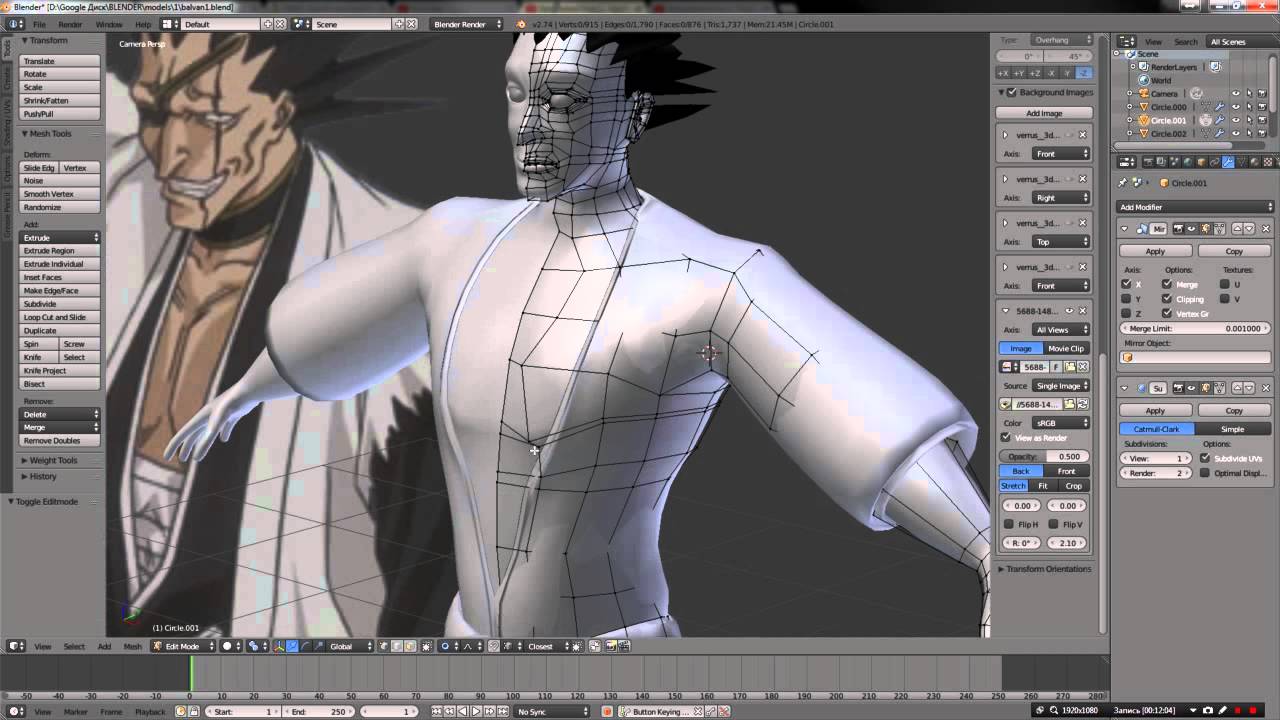Toggle the 3D manipulator widget icon
Screen dimensions: 1280x720
pyautogui.click(x=279, y=646)
